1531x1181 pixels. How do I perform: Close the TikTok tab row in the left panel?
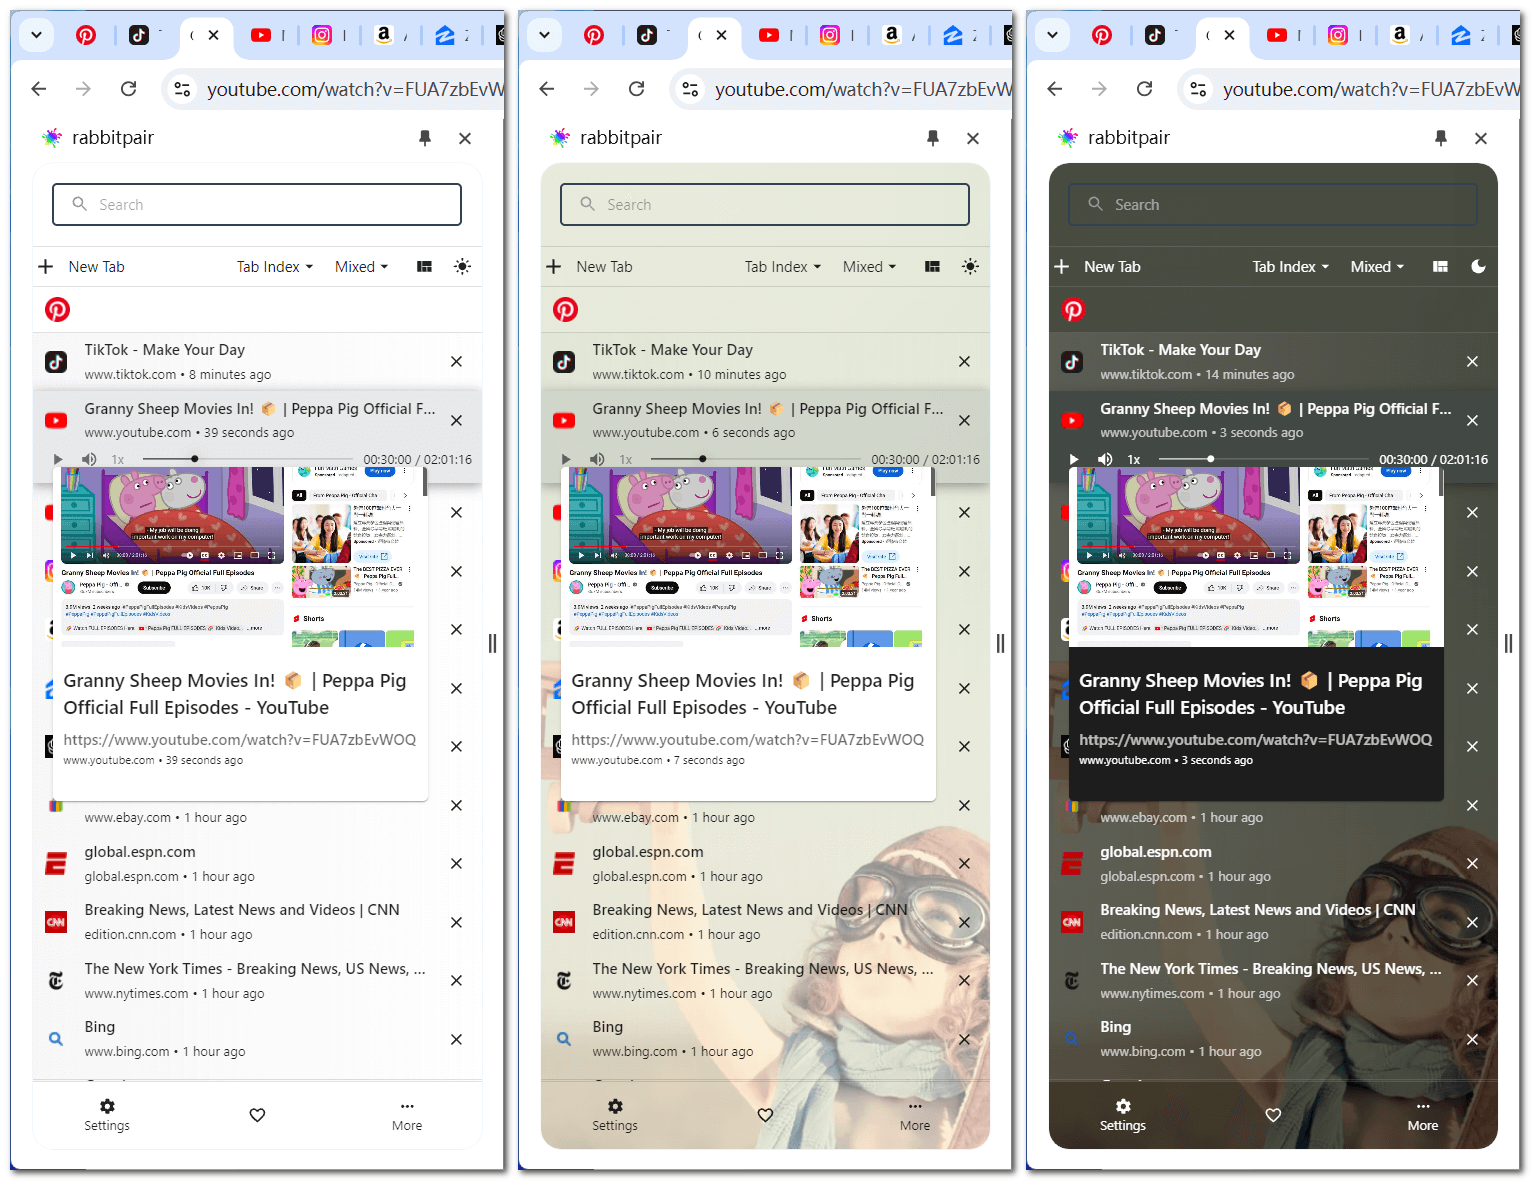click(456, 362)
